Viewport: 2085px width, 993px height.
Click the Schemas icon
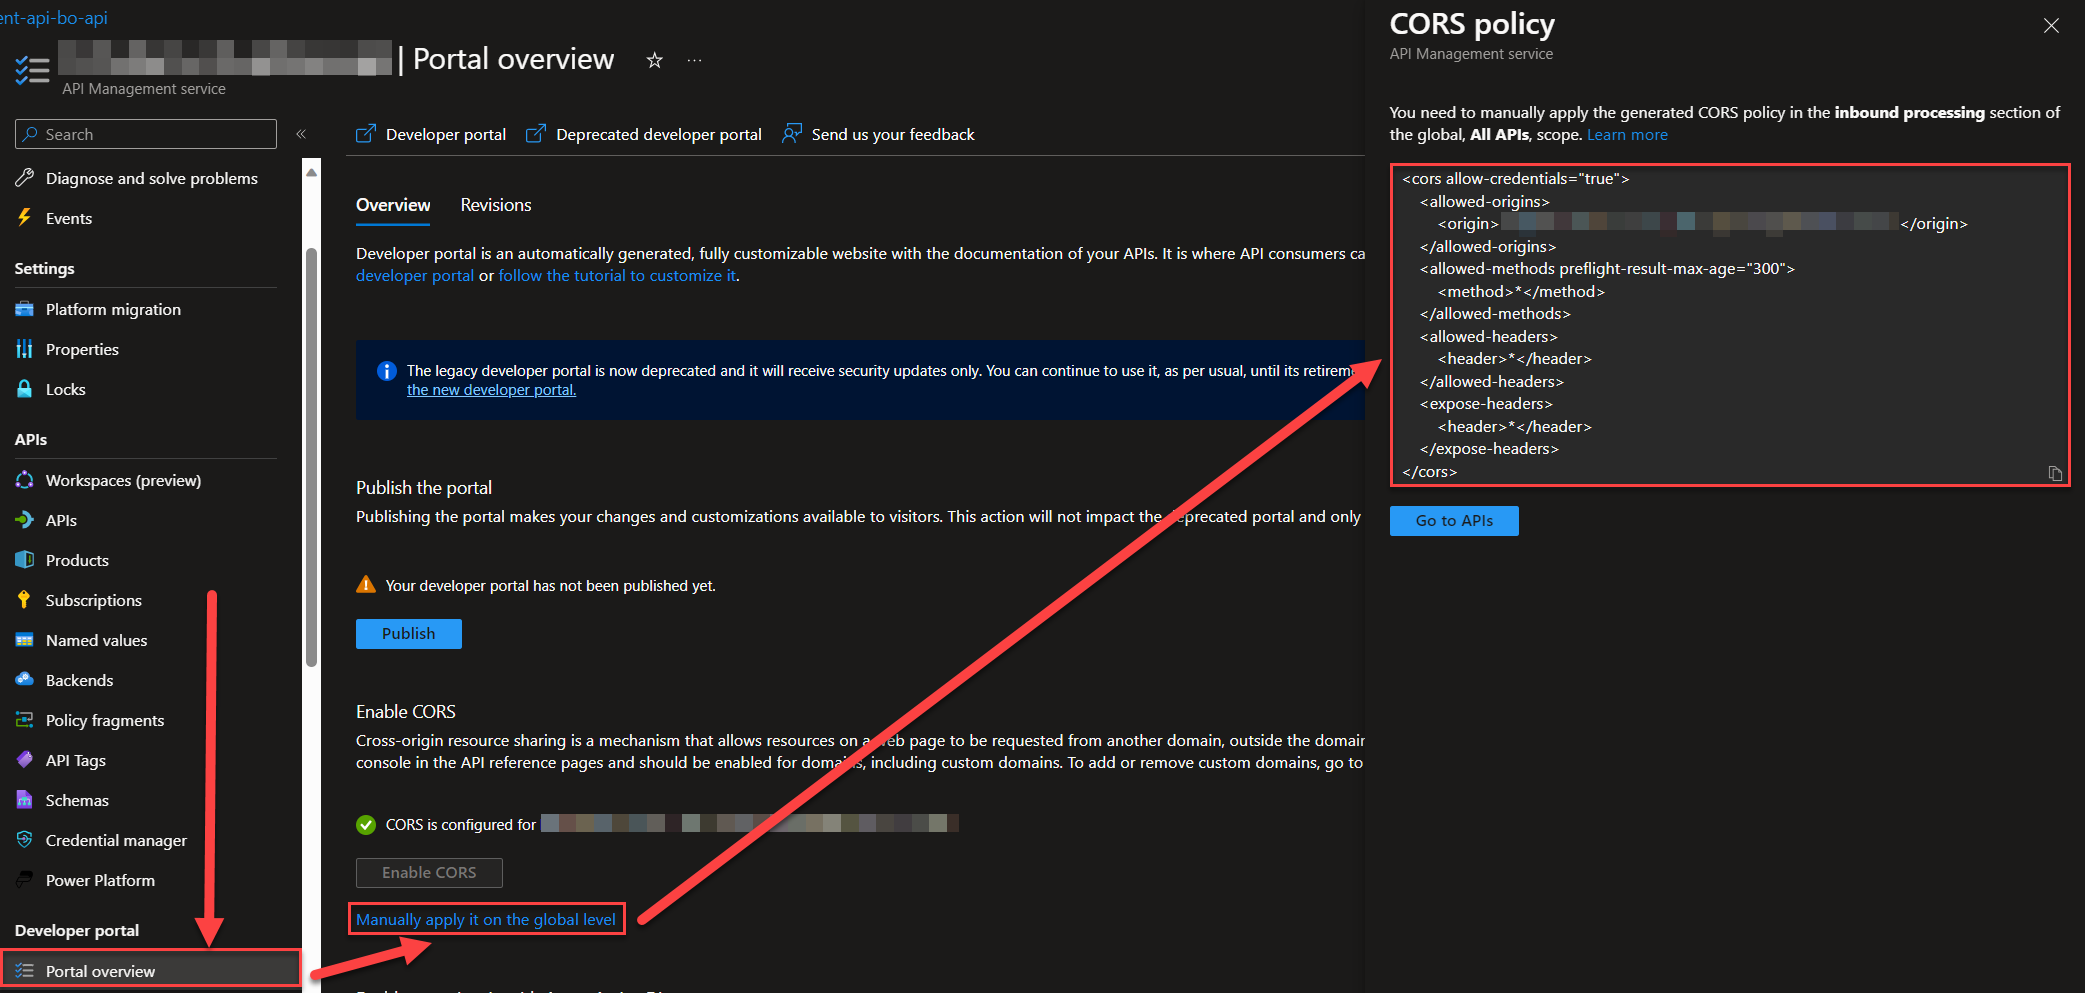tap(25, 800)
